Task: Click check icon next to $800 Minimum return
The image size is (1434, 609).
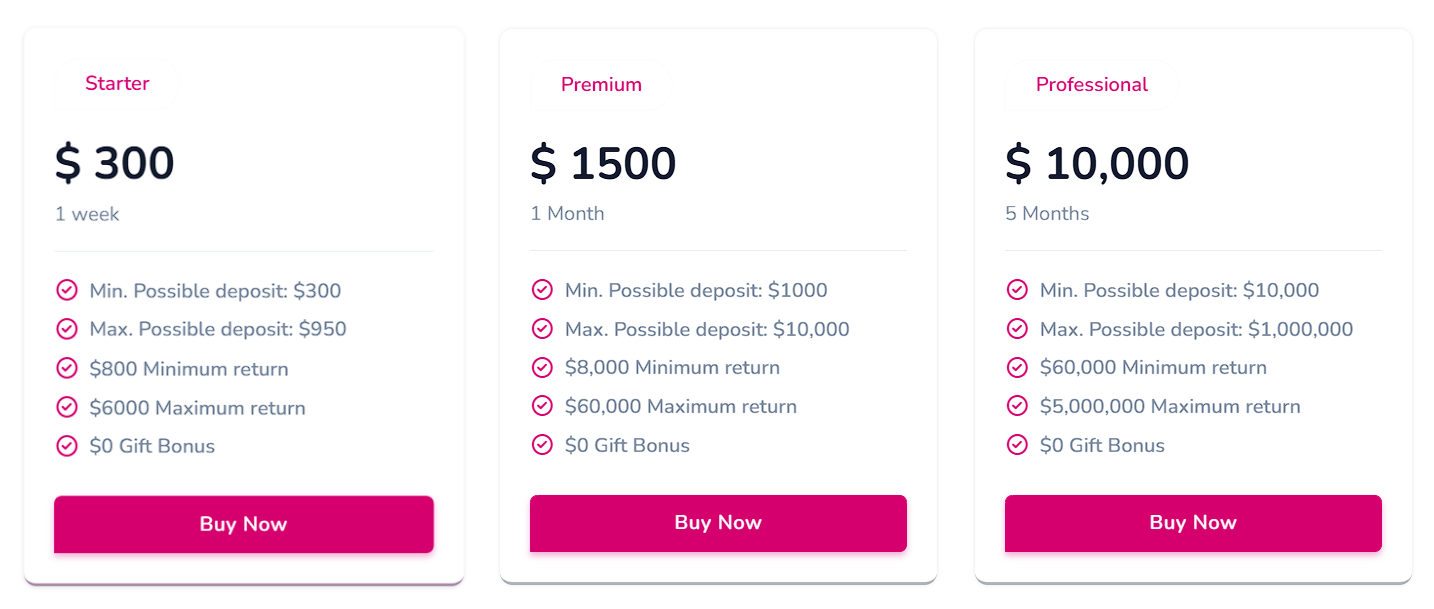Action: point(67,368)
